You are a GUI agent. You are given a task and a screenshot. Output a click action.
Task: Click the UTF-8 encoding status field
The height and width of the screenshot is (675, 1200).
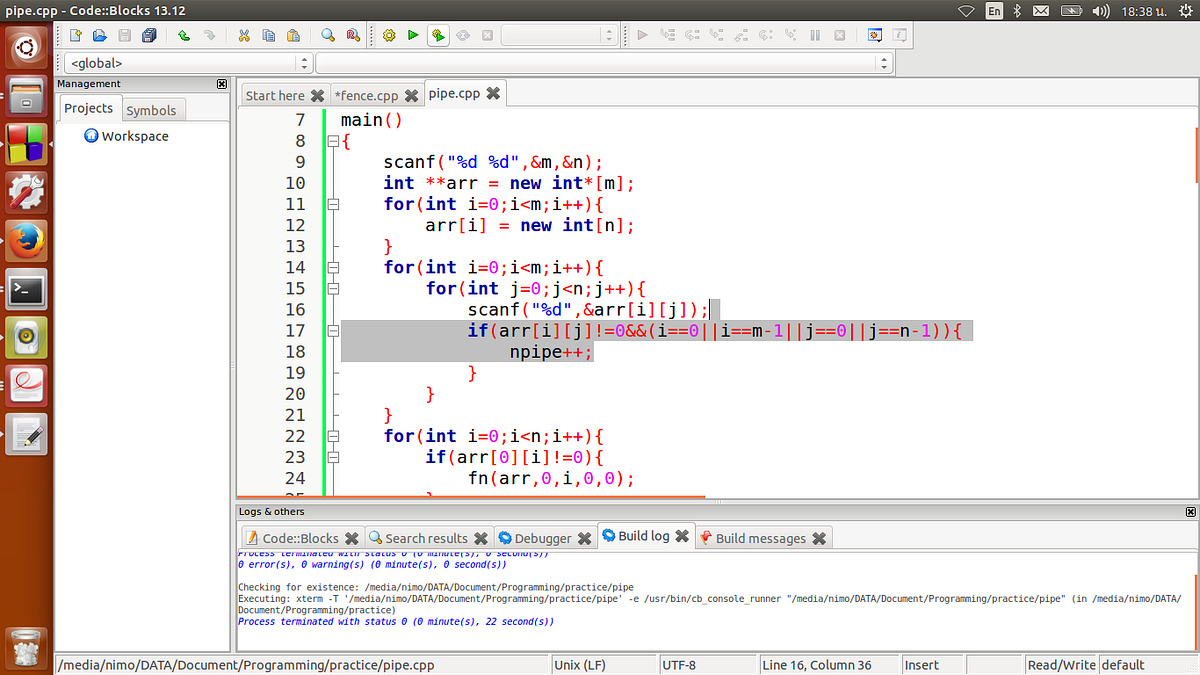pos(707,665)
